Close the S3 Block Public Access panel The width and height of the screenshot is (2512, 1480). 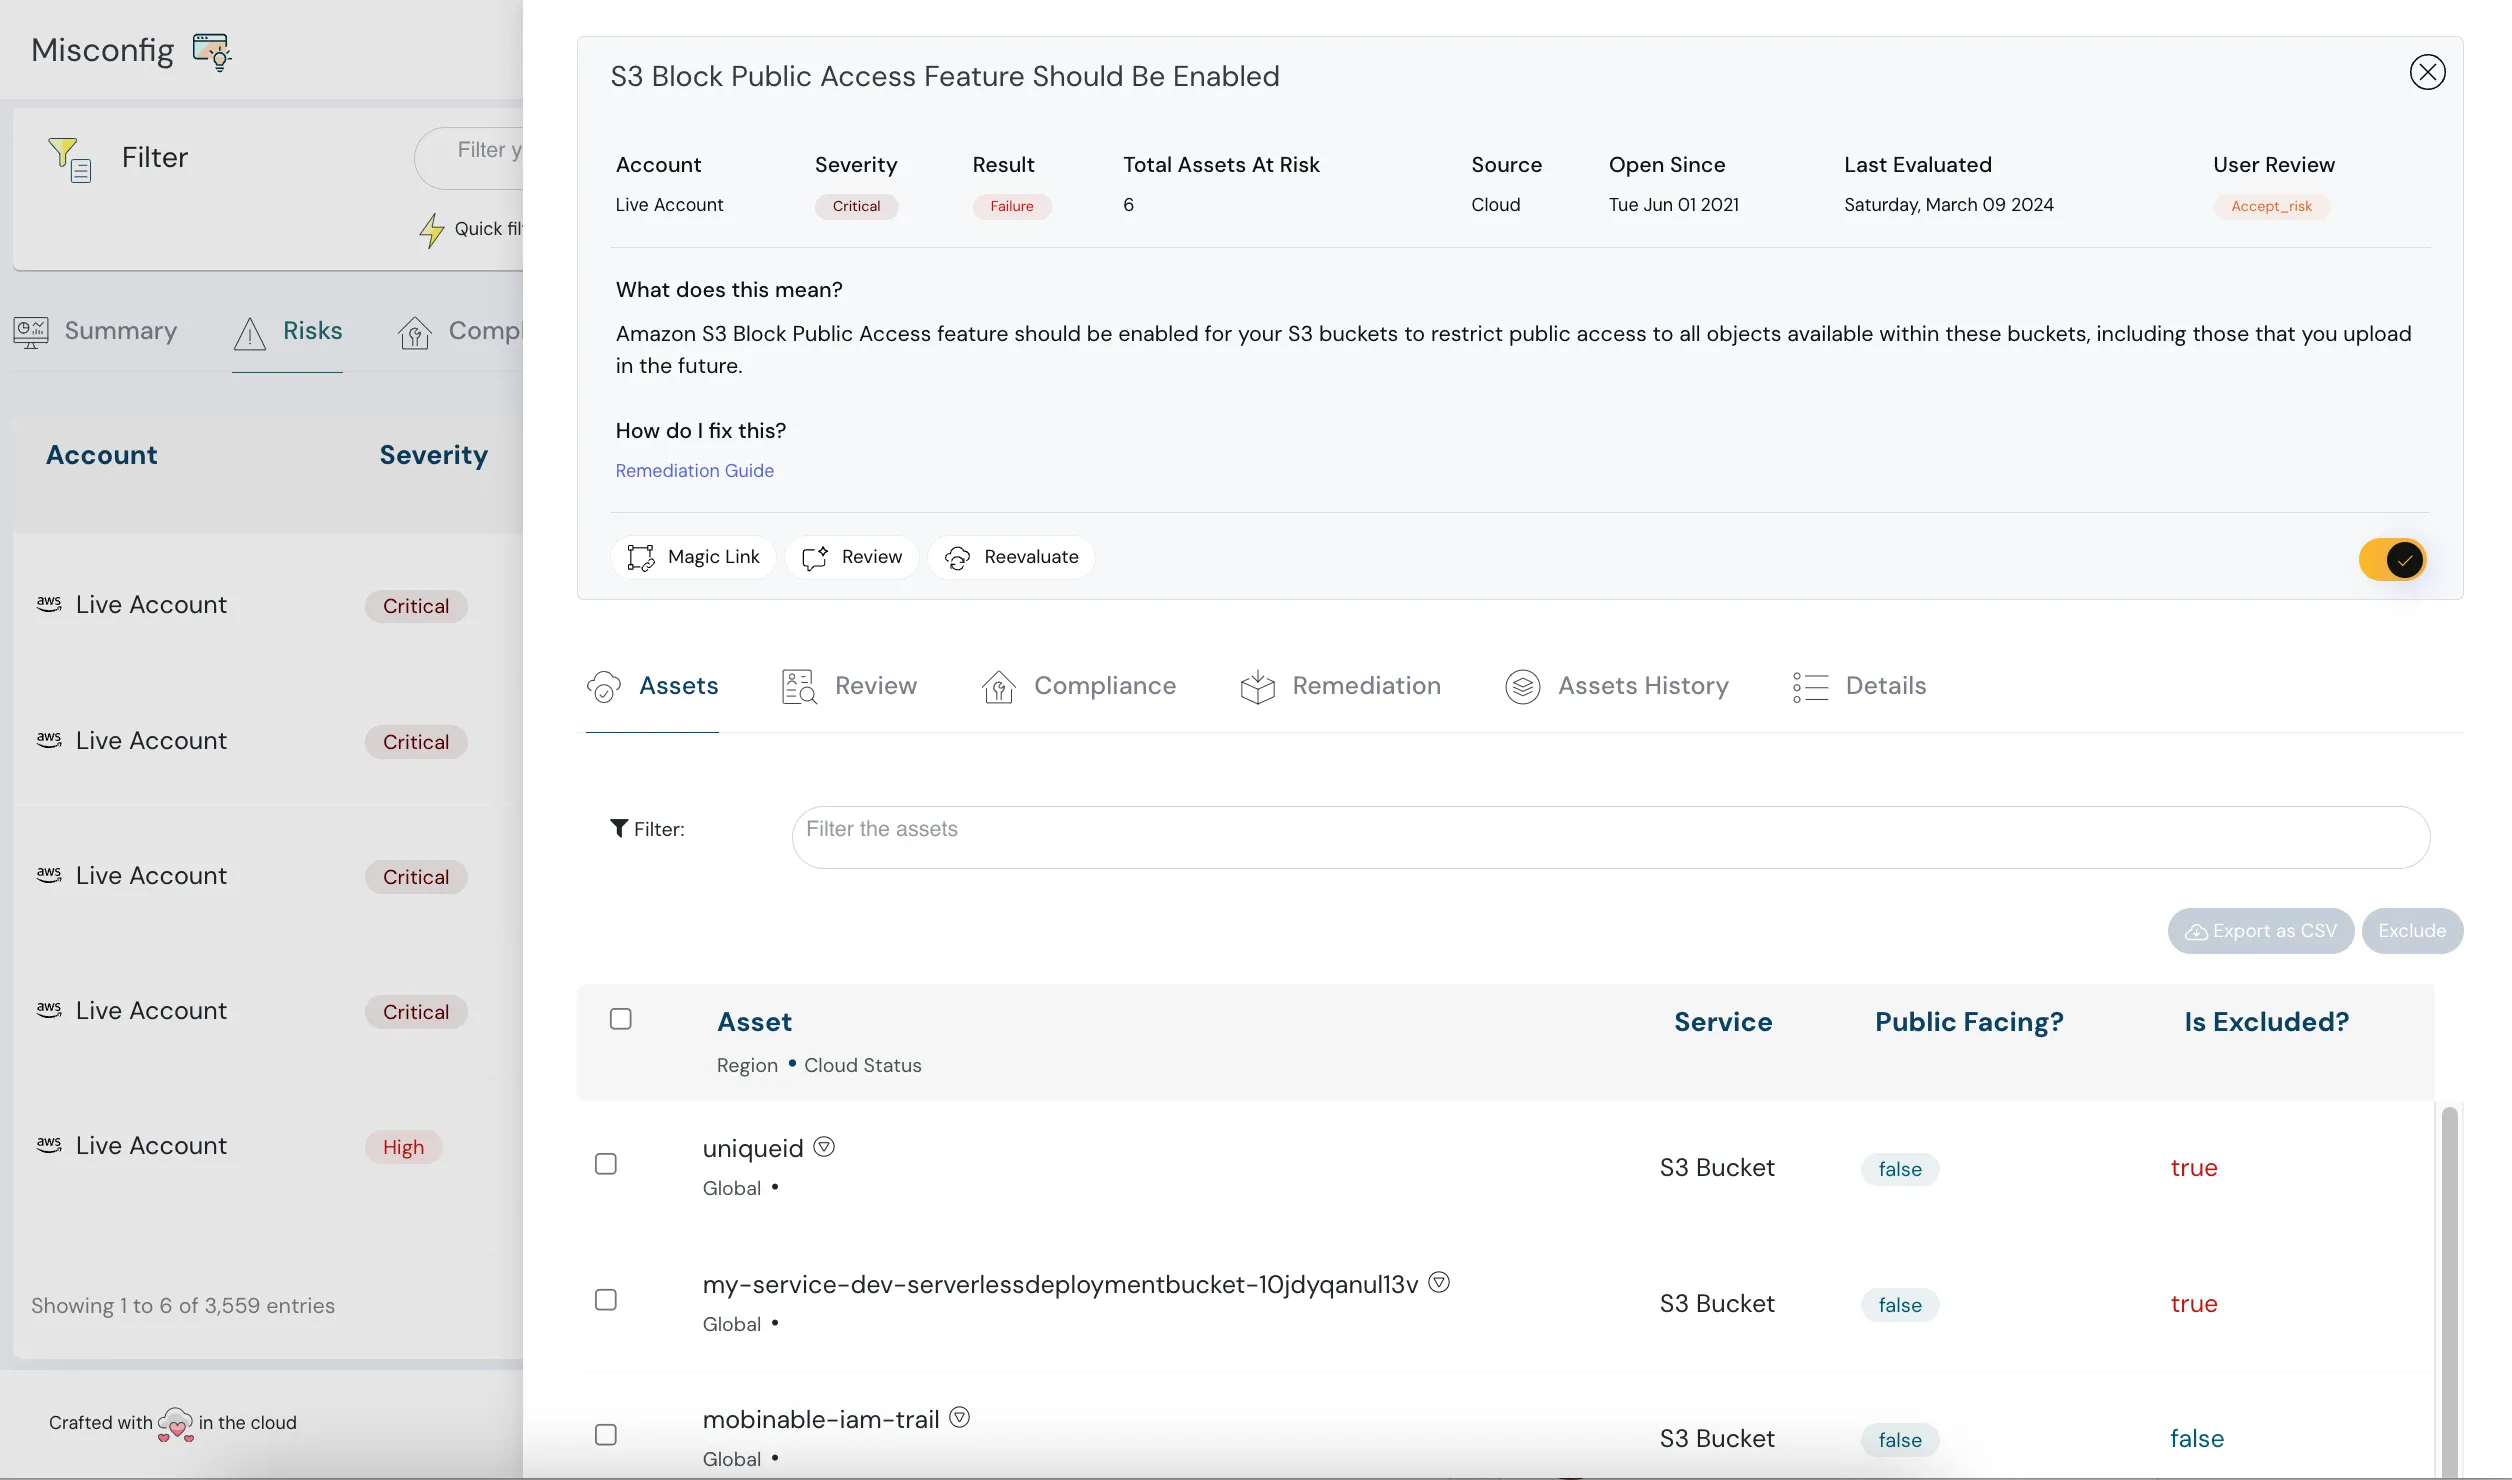pyautogui.click(x=2426, y=73)
